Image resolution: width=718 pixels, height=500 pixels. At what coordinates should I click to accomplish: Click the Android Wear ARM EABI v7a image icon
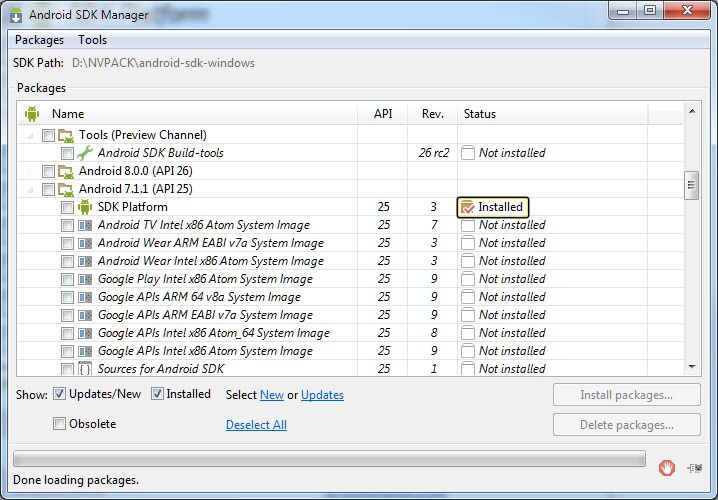85,243
